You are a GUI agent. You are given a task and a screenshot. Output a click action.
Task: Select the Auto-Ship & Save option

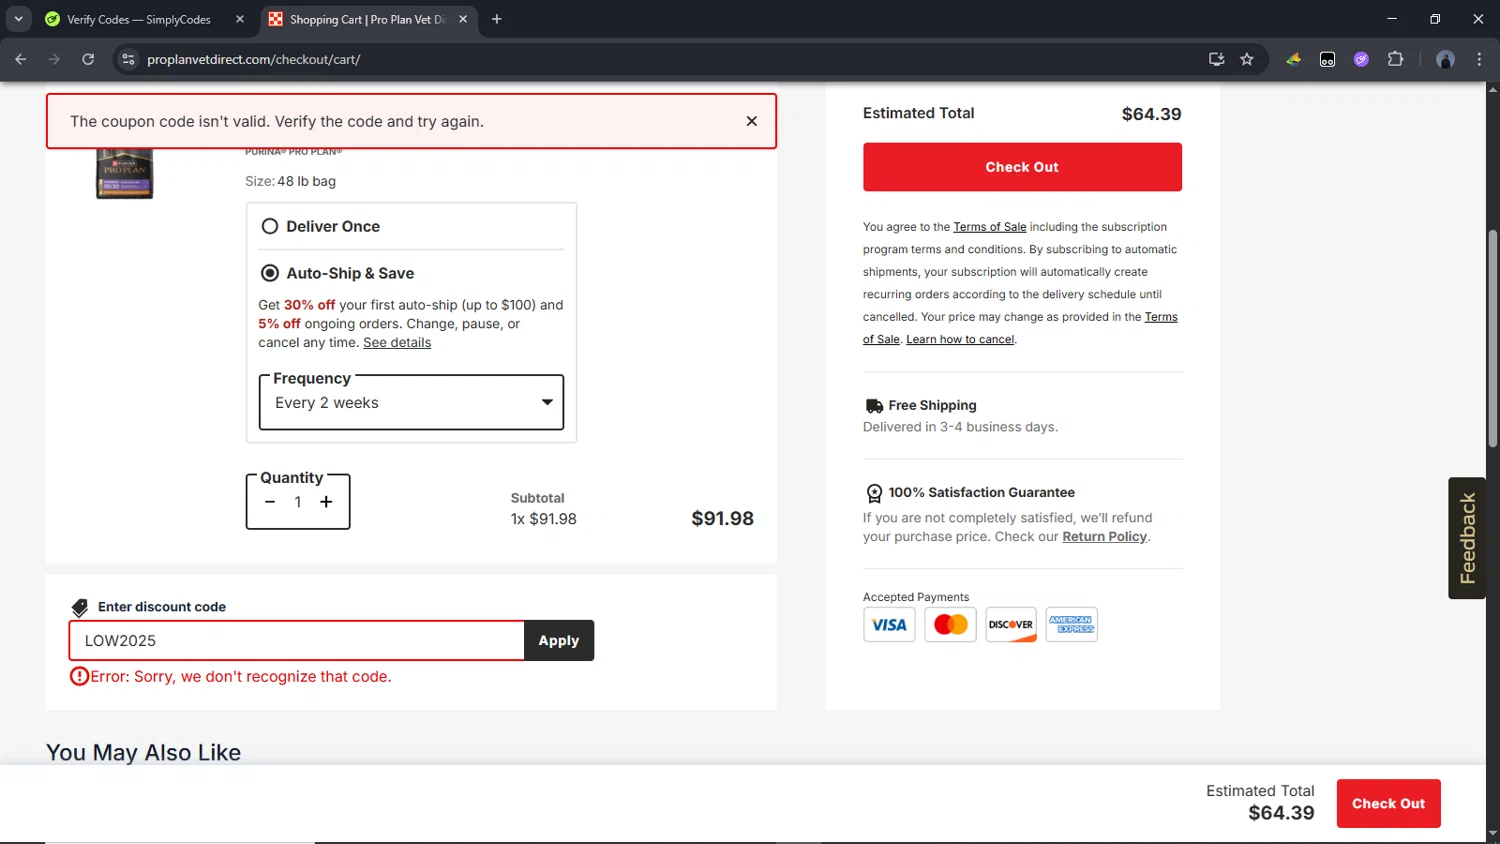pos(270,273)
